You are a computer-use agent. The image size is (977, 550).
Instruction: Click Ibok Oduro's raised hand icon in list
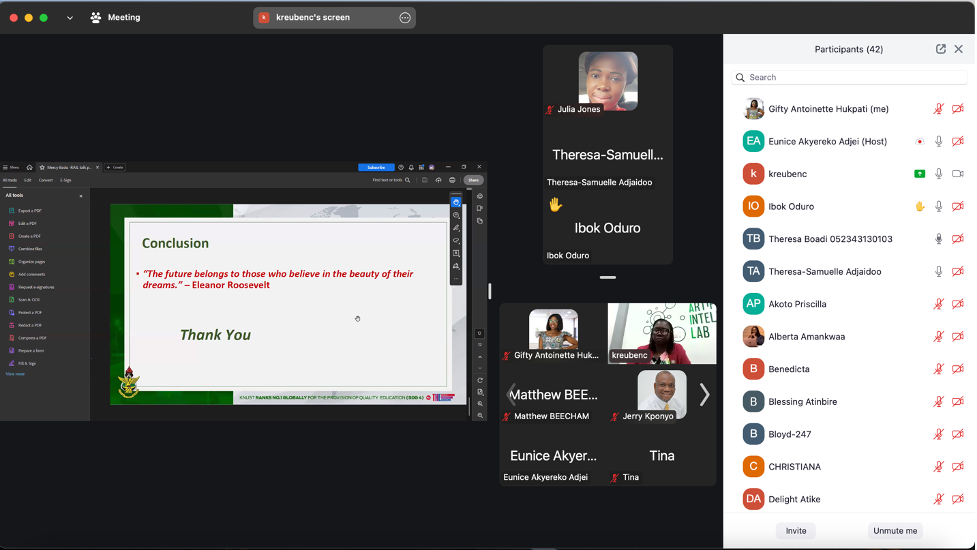919,207
